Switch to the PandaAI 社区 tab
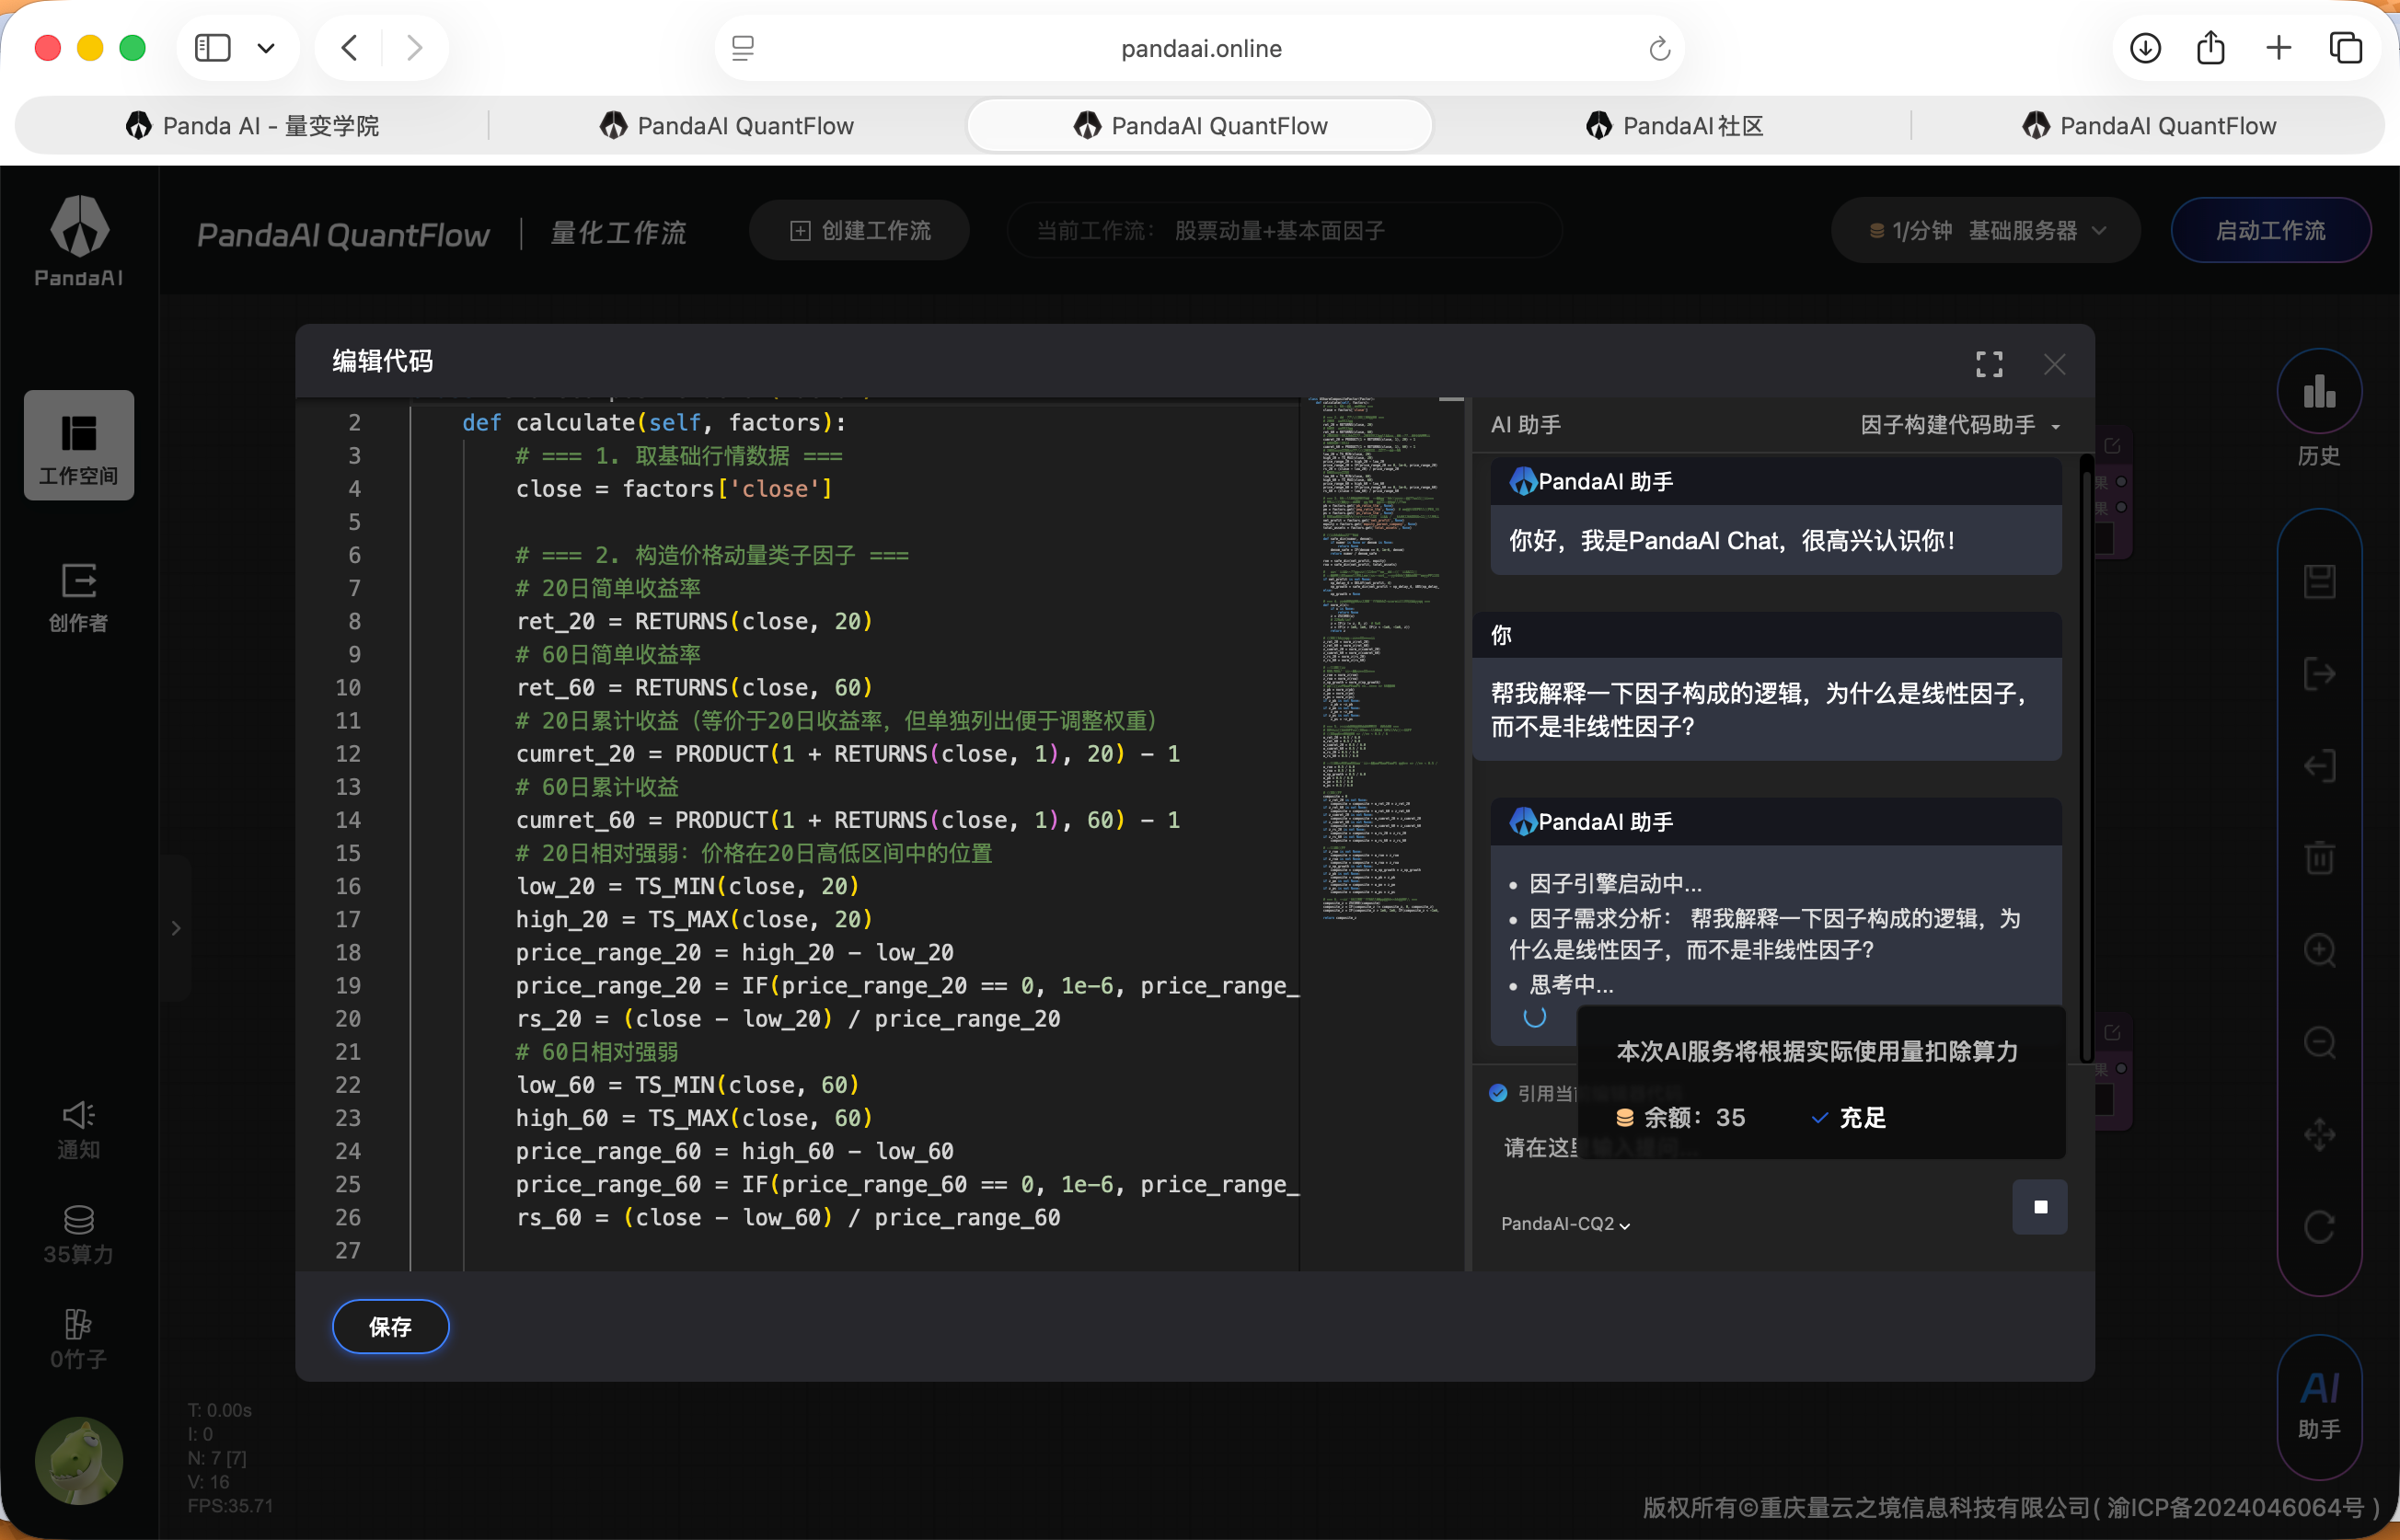 (1674, 126)
